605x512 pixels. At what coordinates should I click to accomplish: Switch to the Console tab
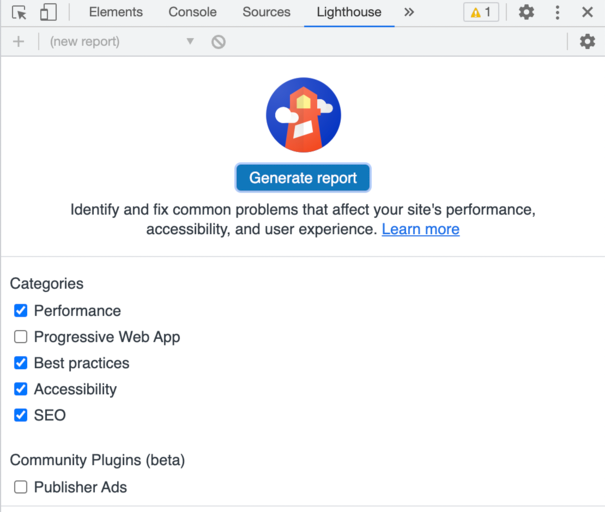coord(192,13)
